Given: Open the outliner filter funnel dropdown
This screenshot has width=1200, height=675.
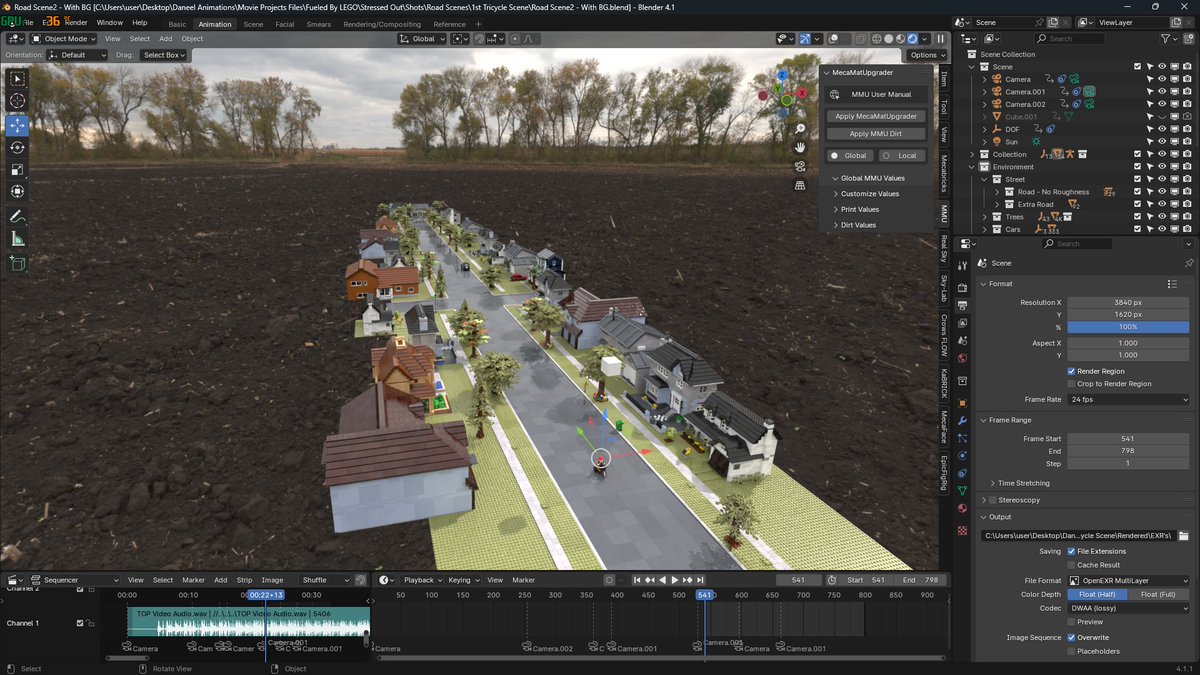Looking at the screenshot, I should (x=1170, y=39).
